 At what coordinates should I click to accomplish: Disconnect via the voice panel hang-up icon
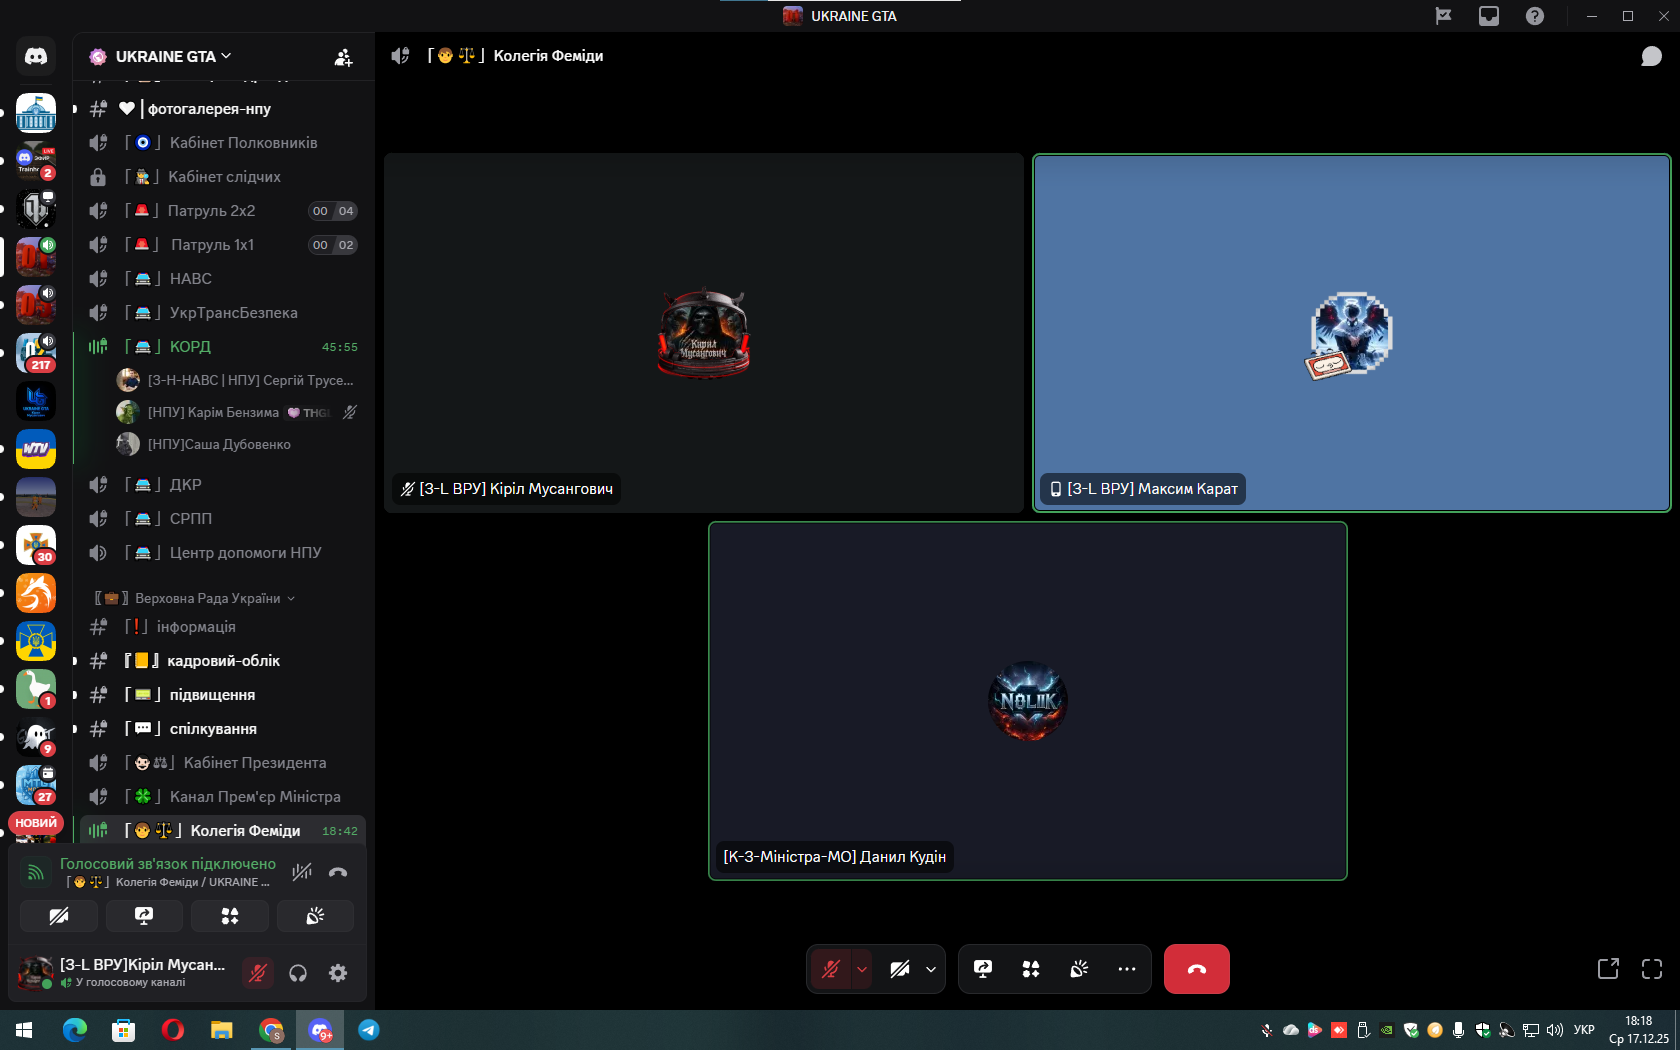pyautogui.click(x=338, y=872)
